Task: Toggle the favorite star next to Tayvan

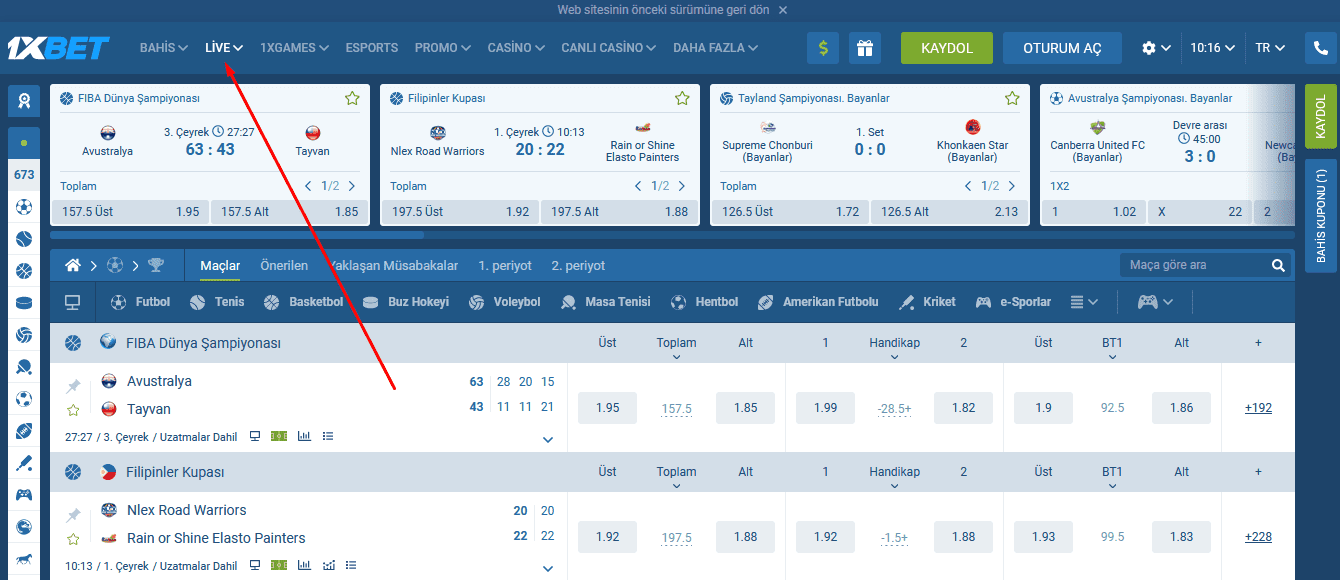Action: pos(73,410)
